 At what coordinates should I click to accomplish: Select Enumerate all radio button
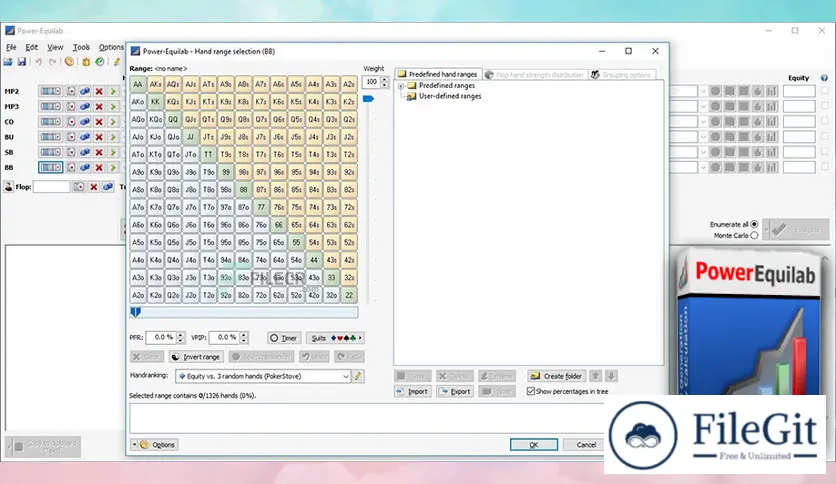[x=754, y=224]
